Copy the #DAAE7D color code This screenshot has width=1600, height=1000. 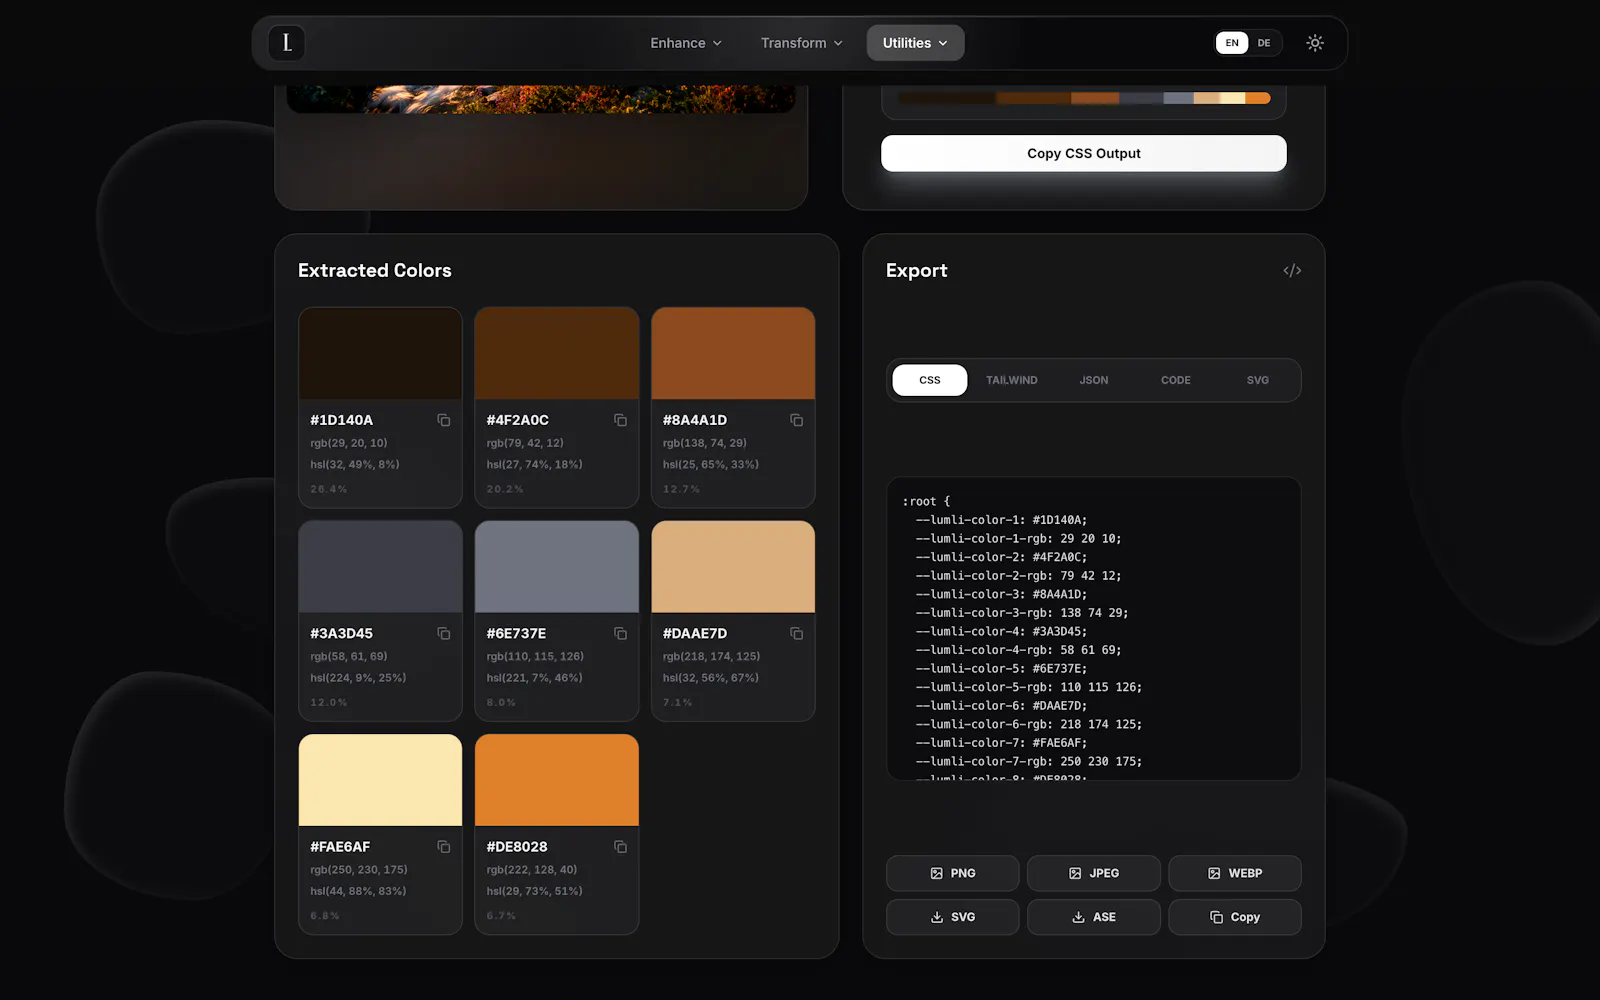click(797, 634)
